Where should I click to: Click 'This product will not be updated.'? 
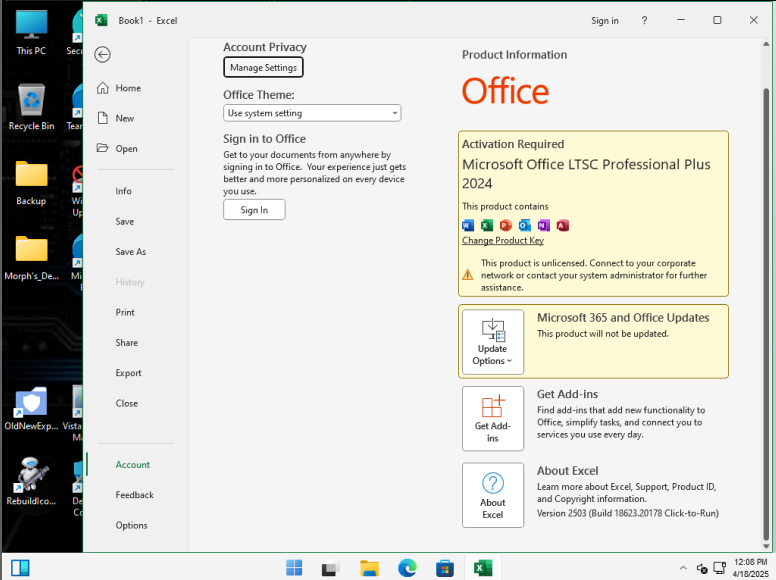click(x=603, y=334)
